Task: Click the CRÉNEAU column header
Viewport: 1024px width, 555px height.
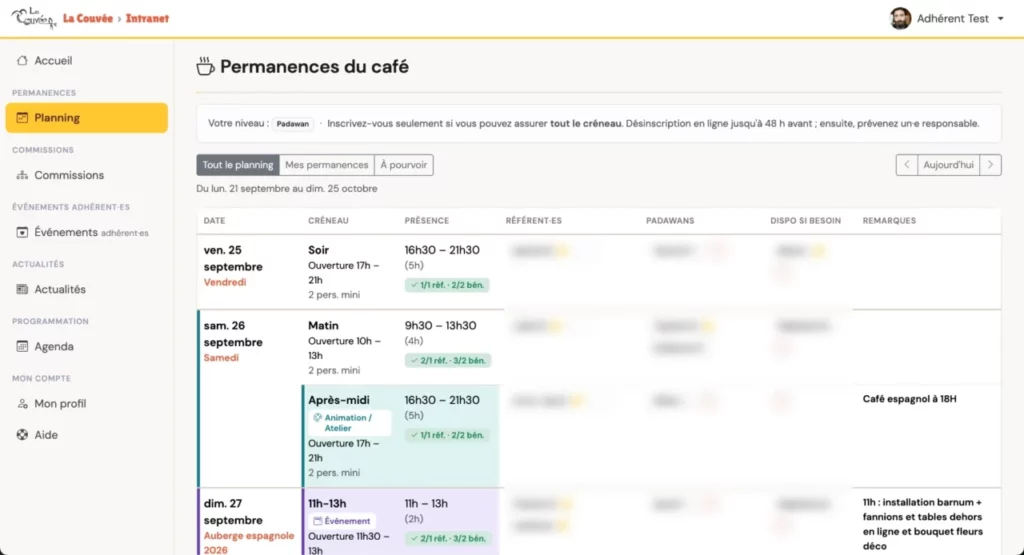Action: pyautogui.click(x=328, y=221)
